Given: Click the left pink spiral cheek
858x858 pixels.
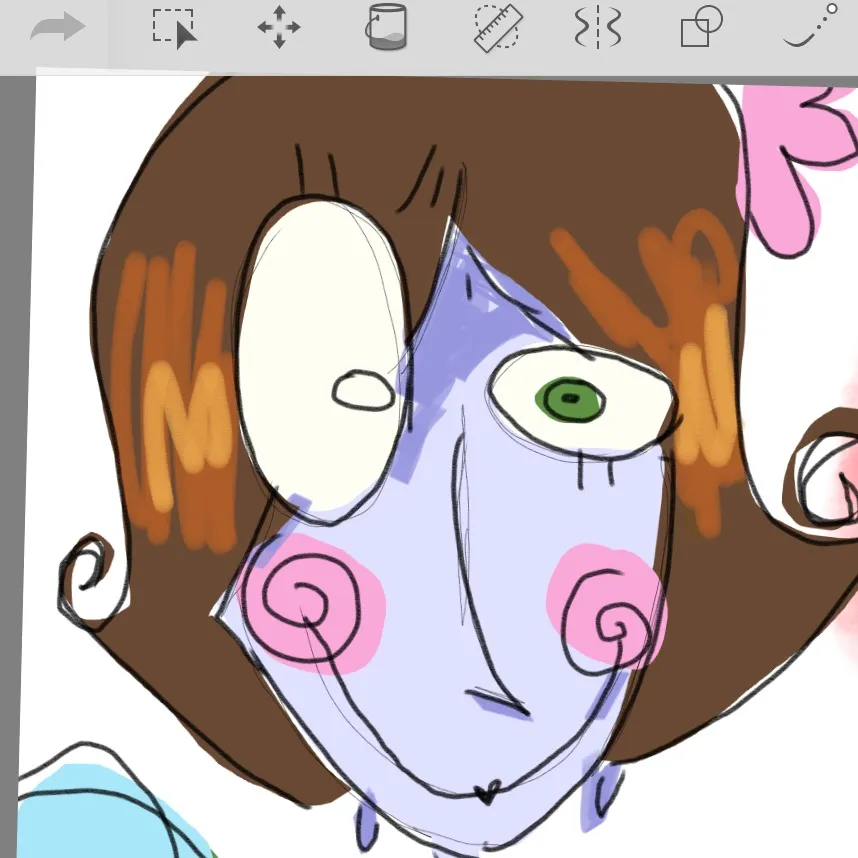Looking at the screenshot, I should 311,601.
